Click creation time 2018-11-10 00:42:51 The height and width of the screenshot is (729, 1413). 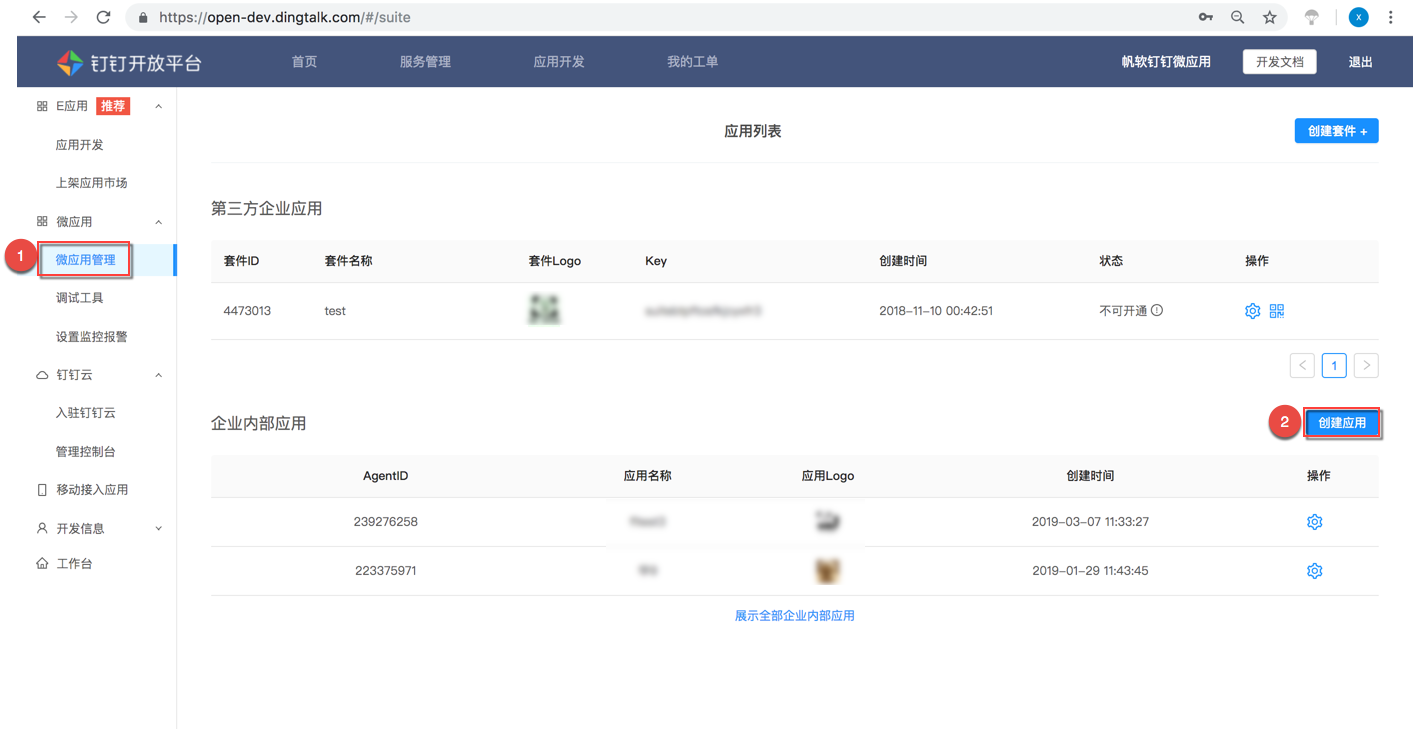pyautogui.click(x=936, y=311)
